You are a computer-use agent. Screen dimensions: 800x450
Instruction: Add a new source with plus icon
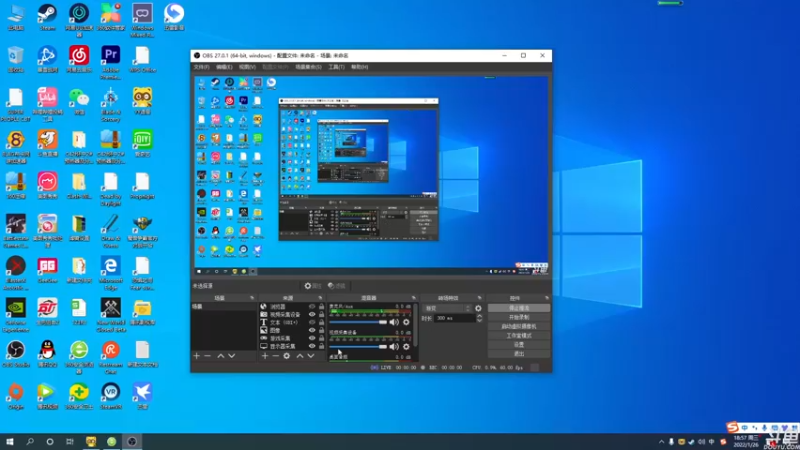click(x=264, y=356)
